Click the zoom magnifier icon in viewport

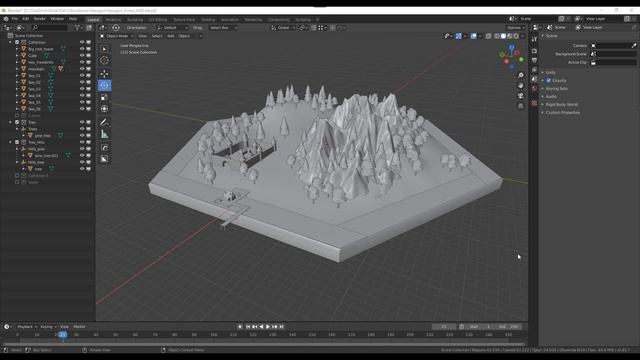520,76
